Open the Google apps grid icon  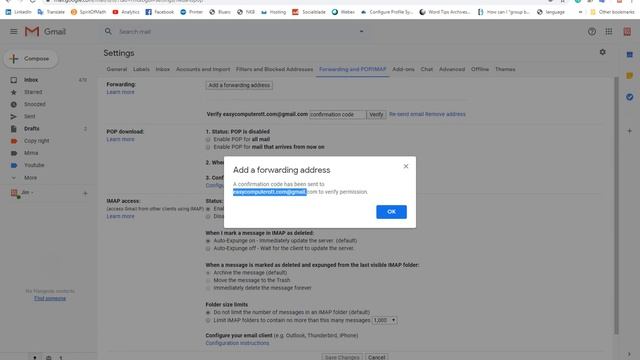tap(609, 32)
